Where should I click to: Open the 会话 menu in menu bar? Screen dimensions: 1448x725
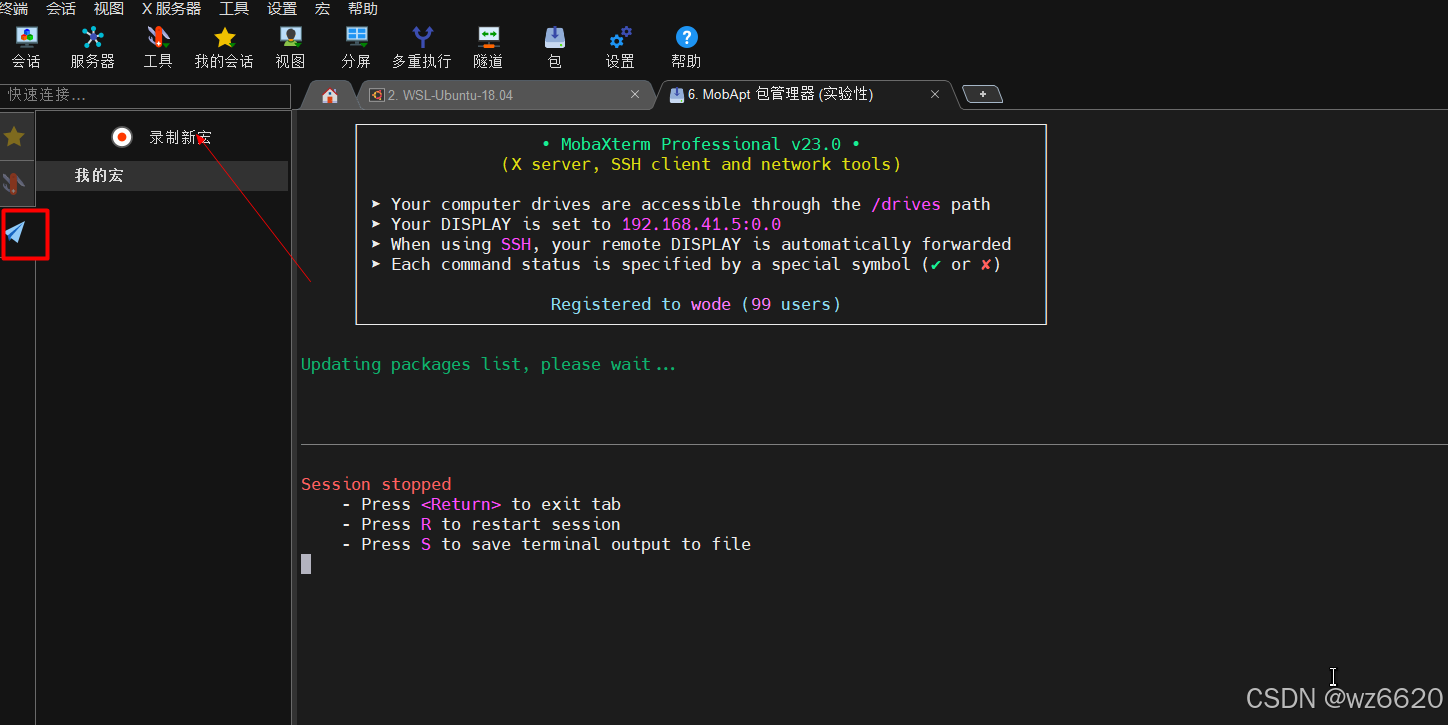click(x=61, y=9)
